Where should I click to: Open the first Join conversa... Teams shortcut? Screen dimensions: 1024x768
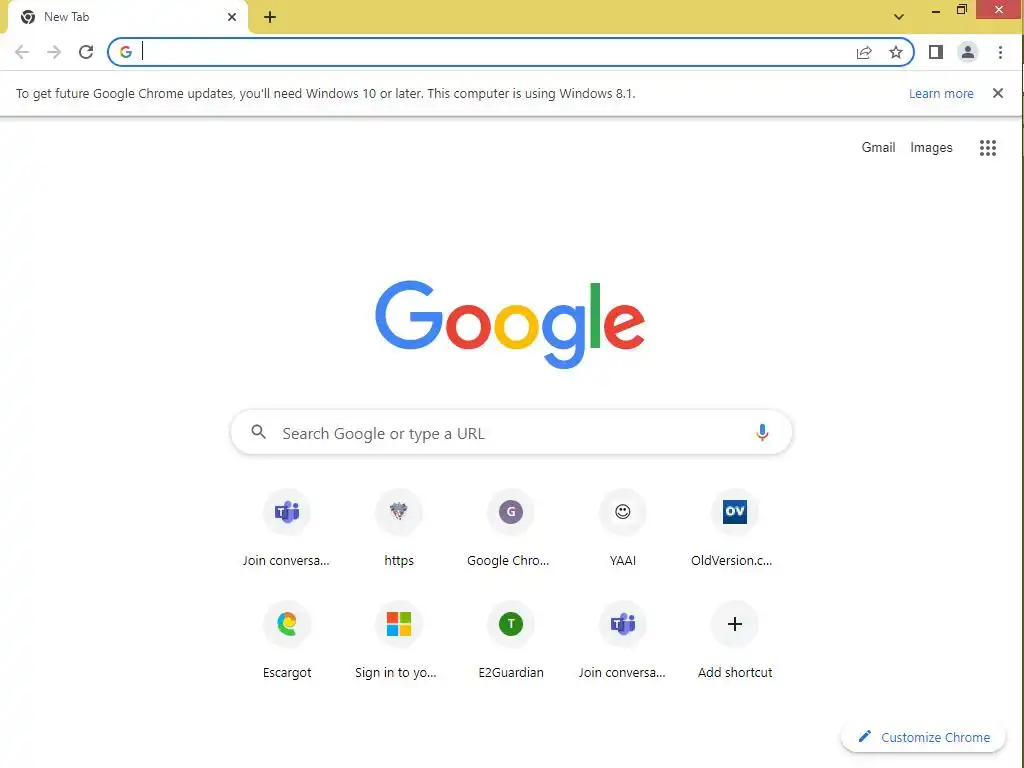[286, 528]
